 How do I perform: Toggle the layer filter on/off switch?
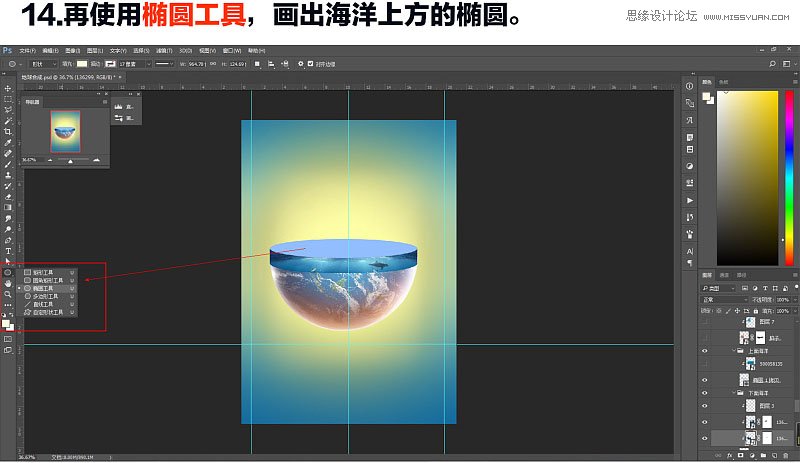796,288
